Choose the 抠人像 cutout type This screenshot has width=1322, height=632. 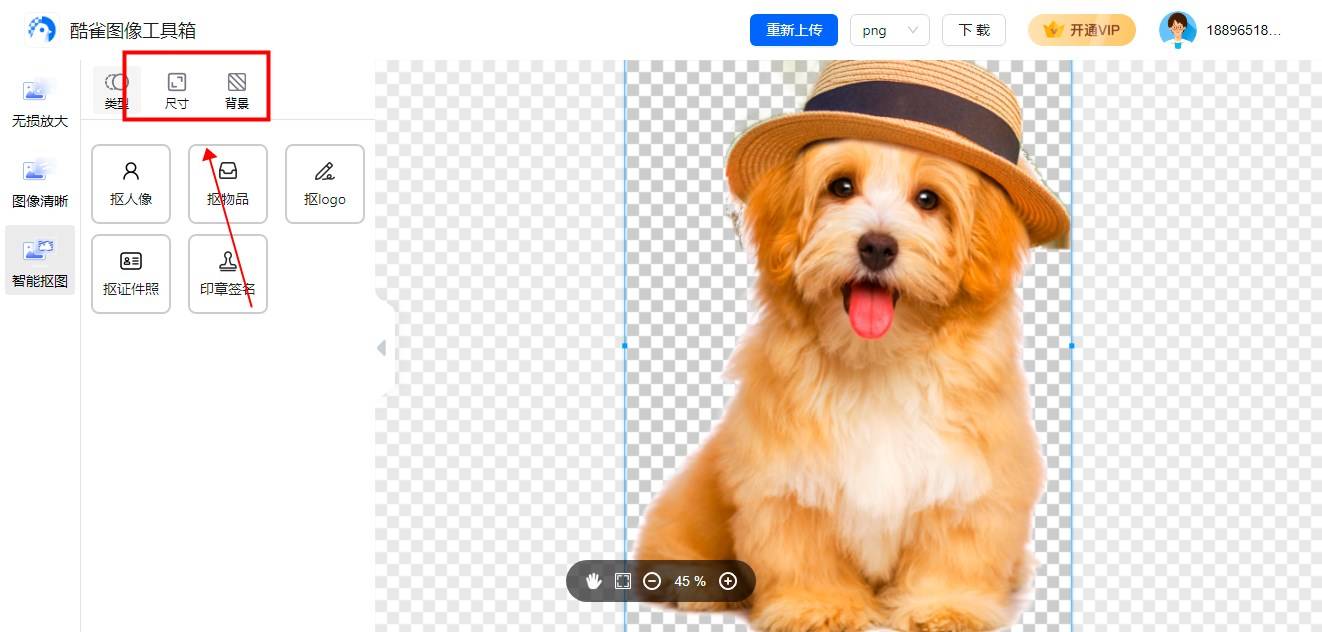point(131,184)
